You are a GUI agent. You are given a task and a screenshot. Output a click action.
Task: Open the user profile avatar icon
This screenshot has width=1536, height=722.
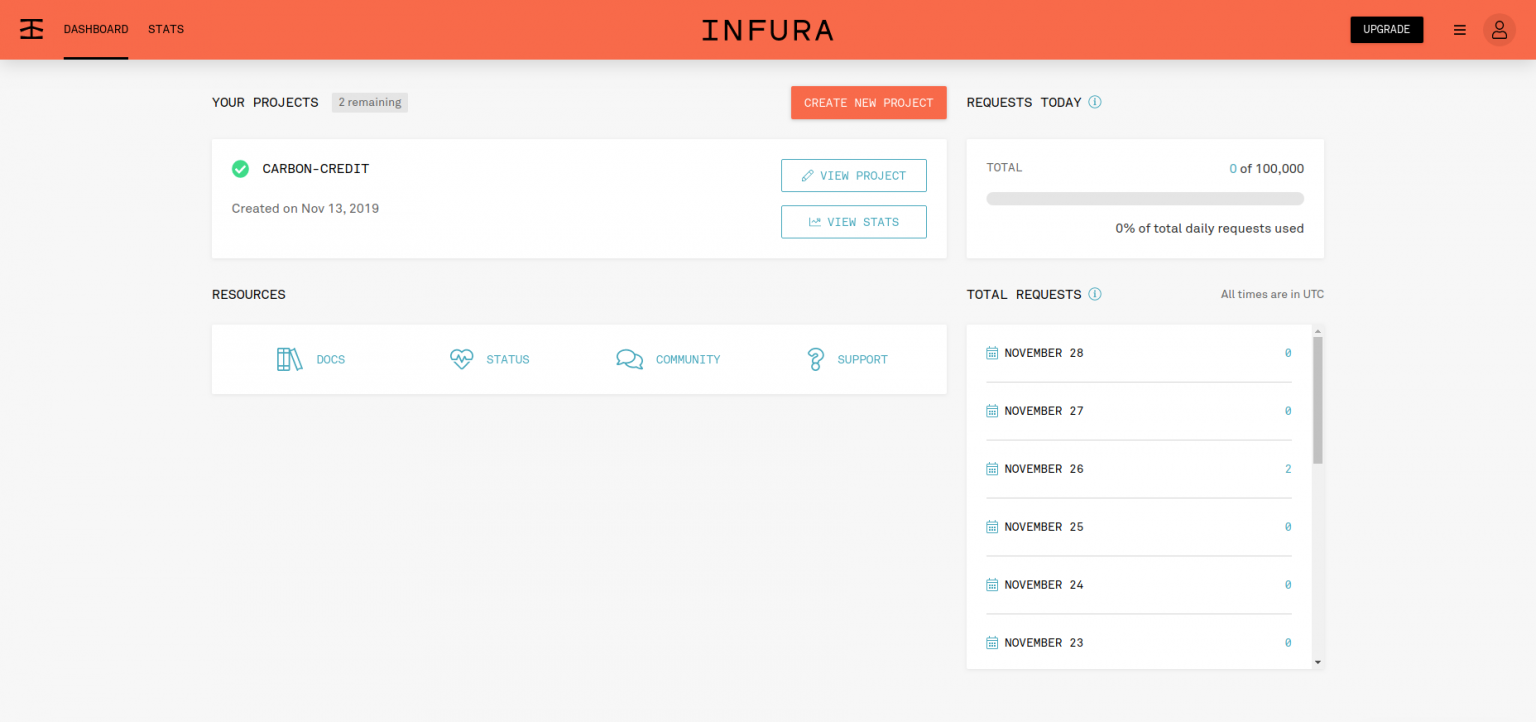(x=1498, y=30)
